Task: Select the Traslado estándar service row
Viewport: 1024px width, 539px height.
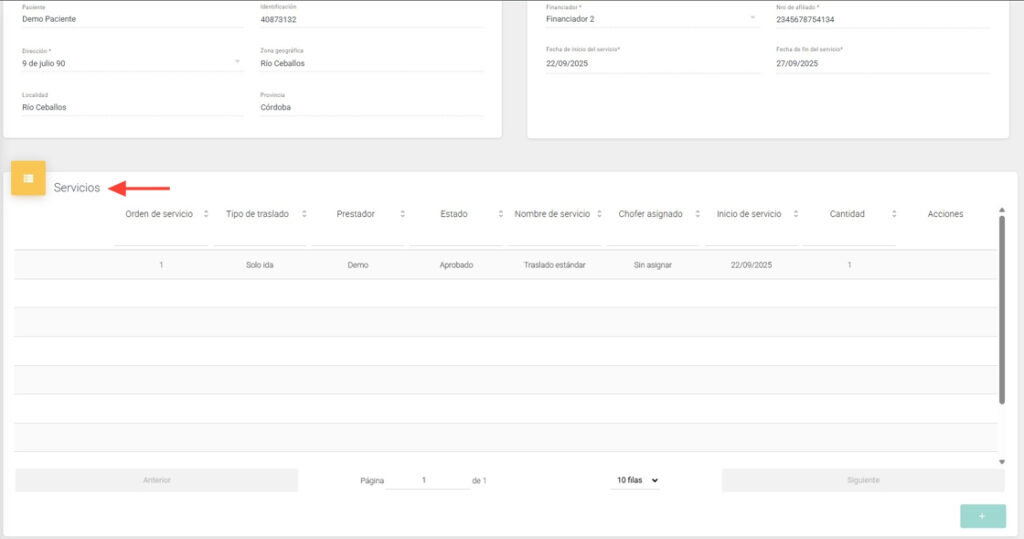Action: coord(554,265)
